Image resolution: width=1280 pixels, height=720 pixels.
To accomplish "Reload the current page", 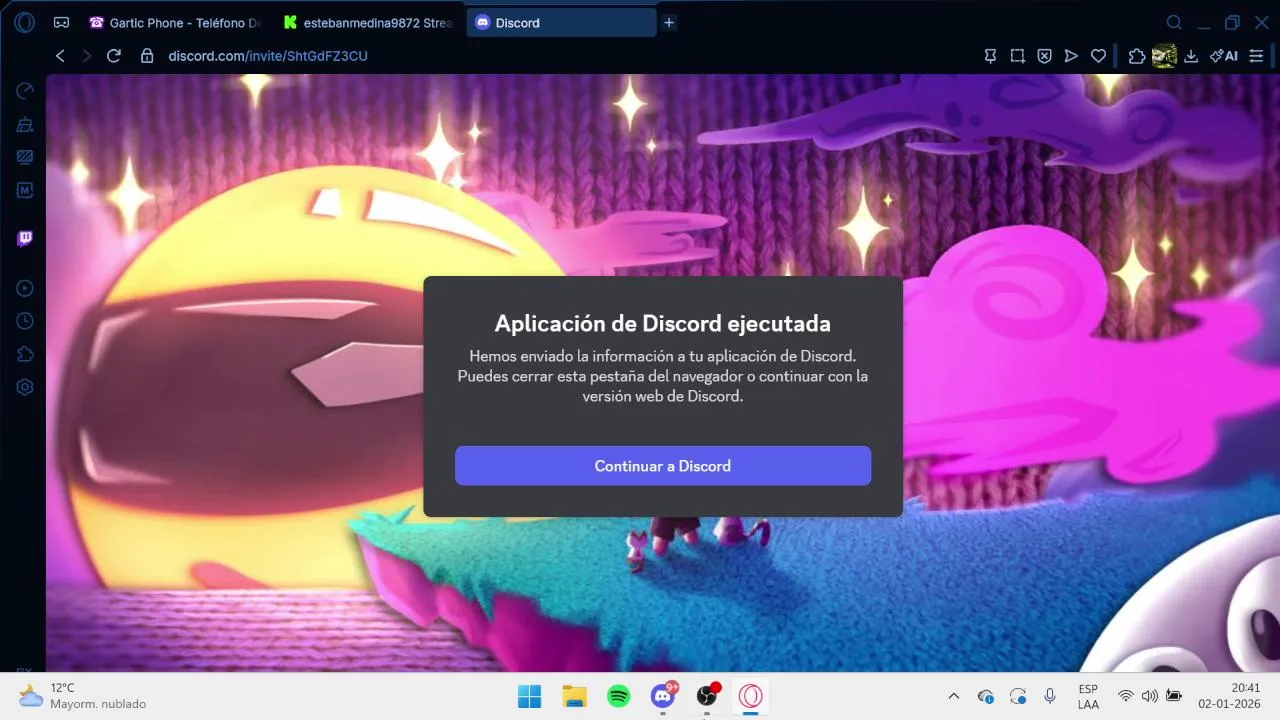I will [x=114, y=56].
